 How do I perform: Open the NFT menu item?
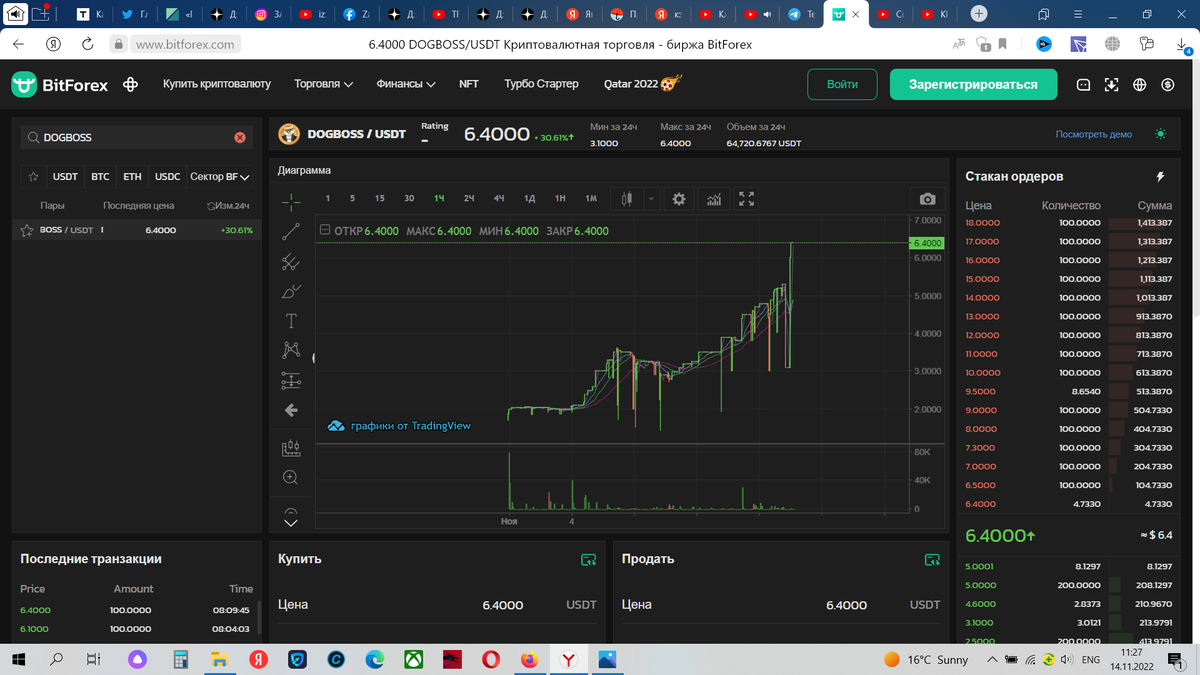point(469,85)
